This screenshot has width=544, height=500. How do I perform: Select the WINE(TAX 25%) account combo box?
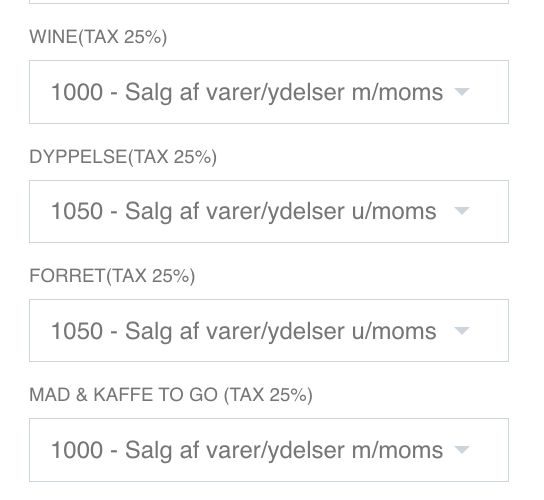pos(269,92)
